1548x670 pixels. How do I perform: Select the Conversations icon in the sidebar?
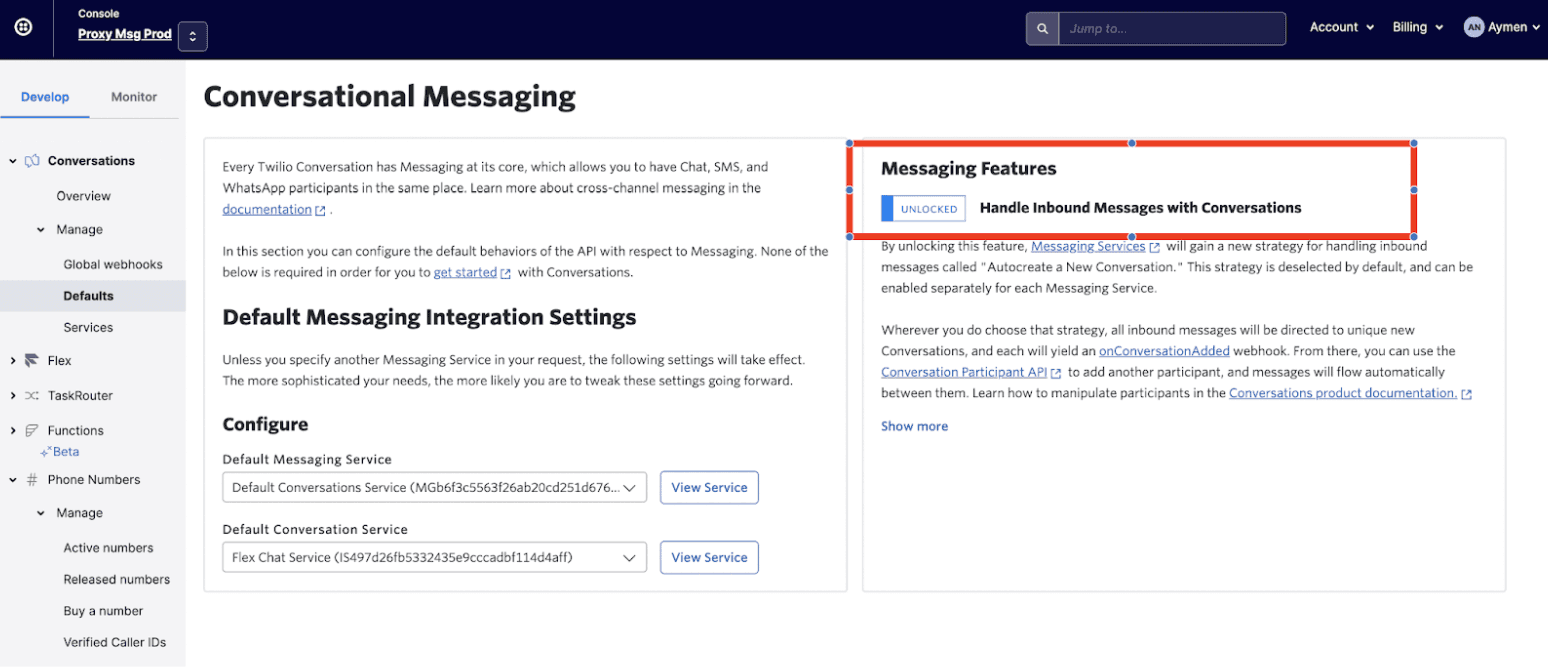point(31,160)
